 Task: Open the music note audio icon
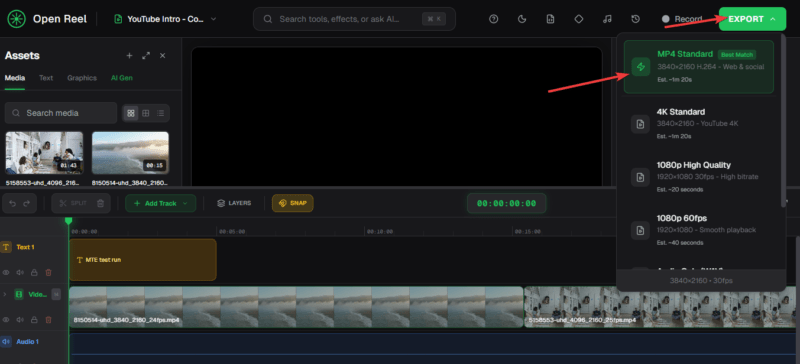607,19
